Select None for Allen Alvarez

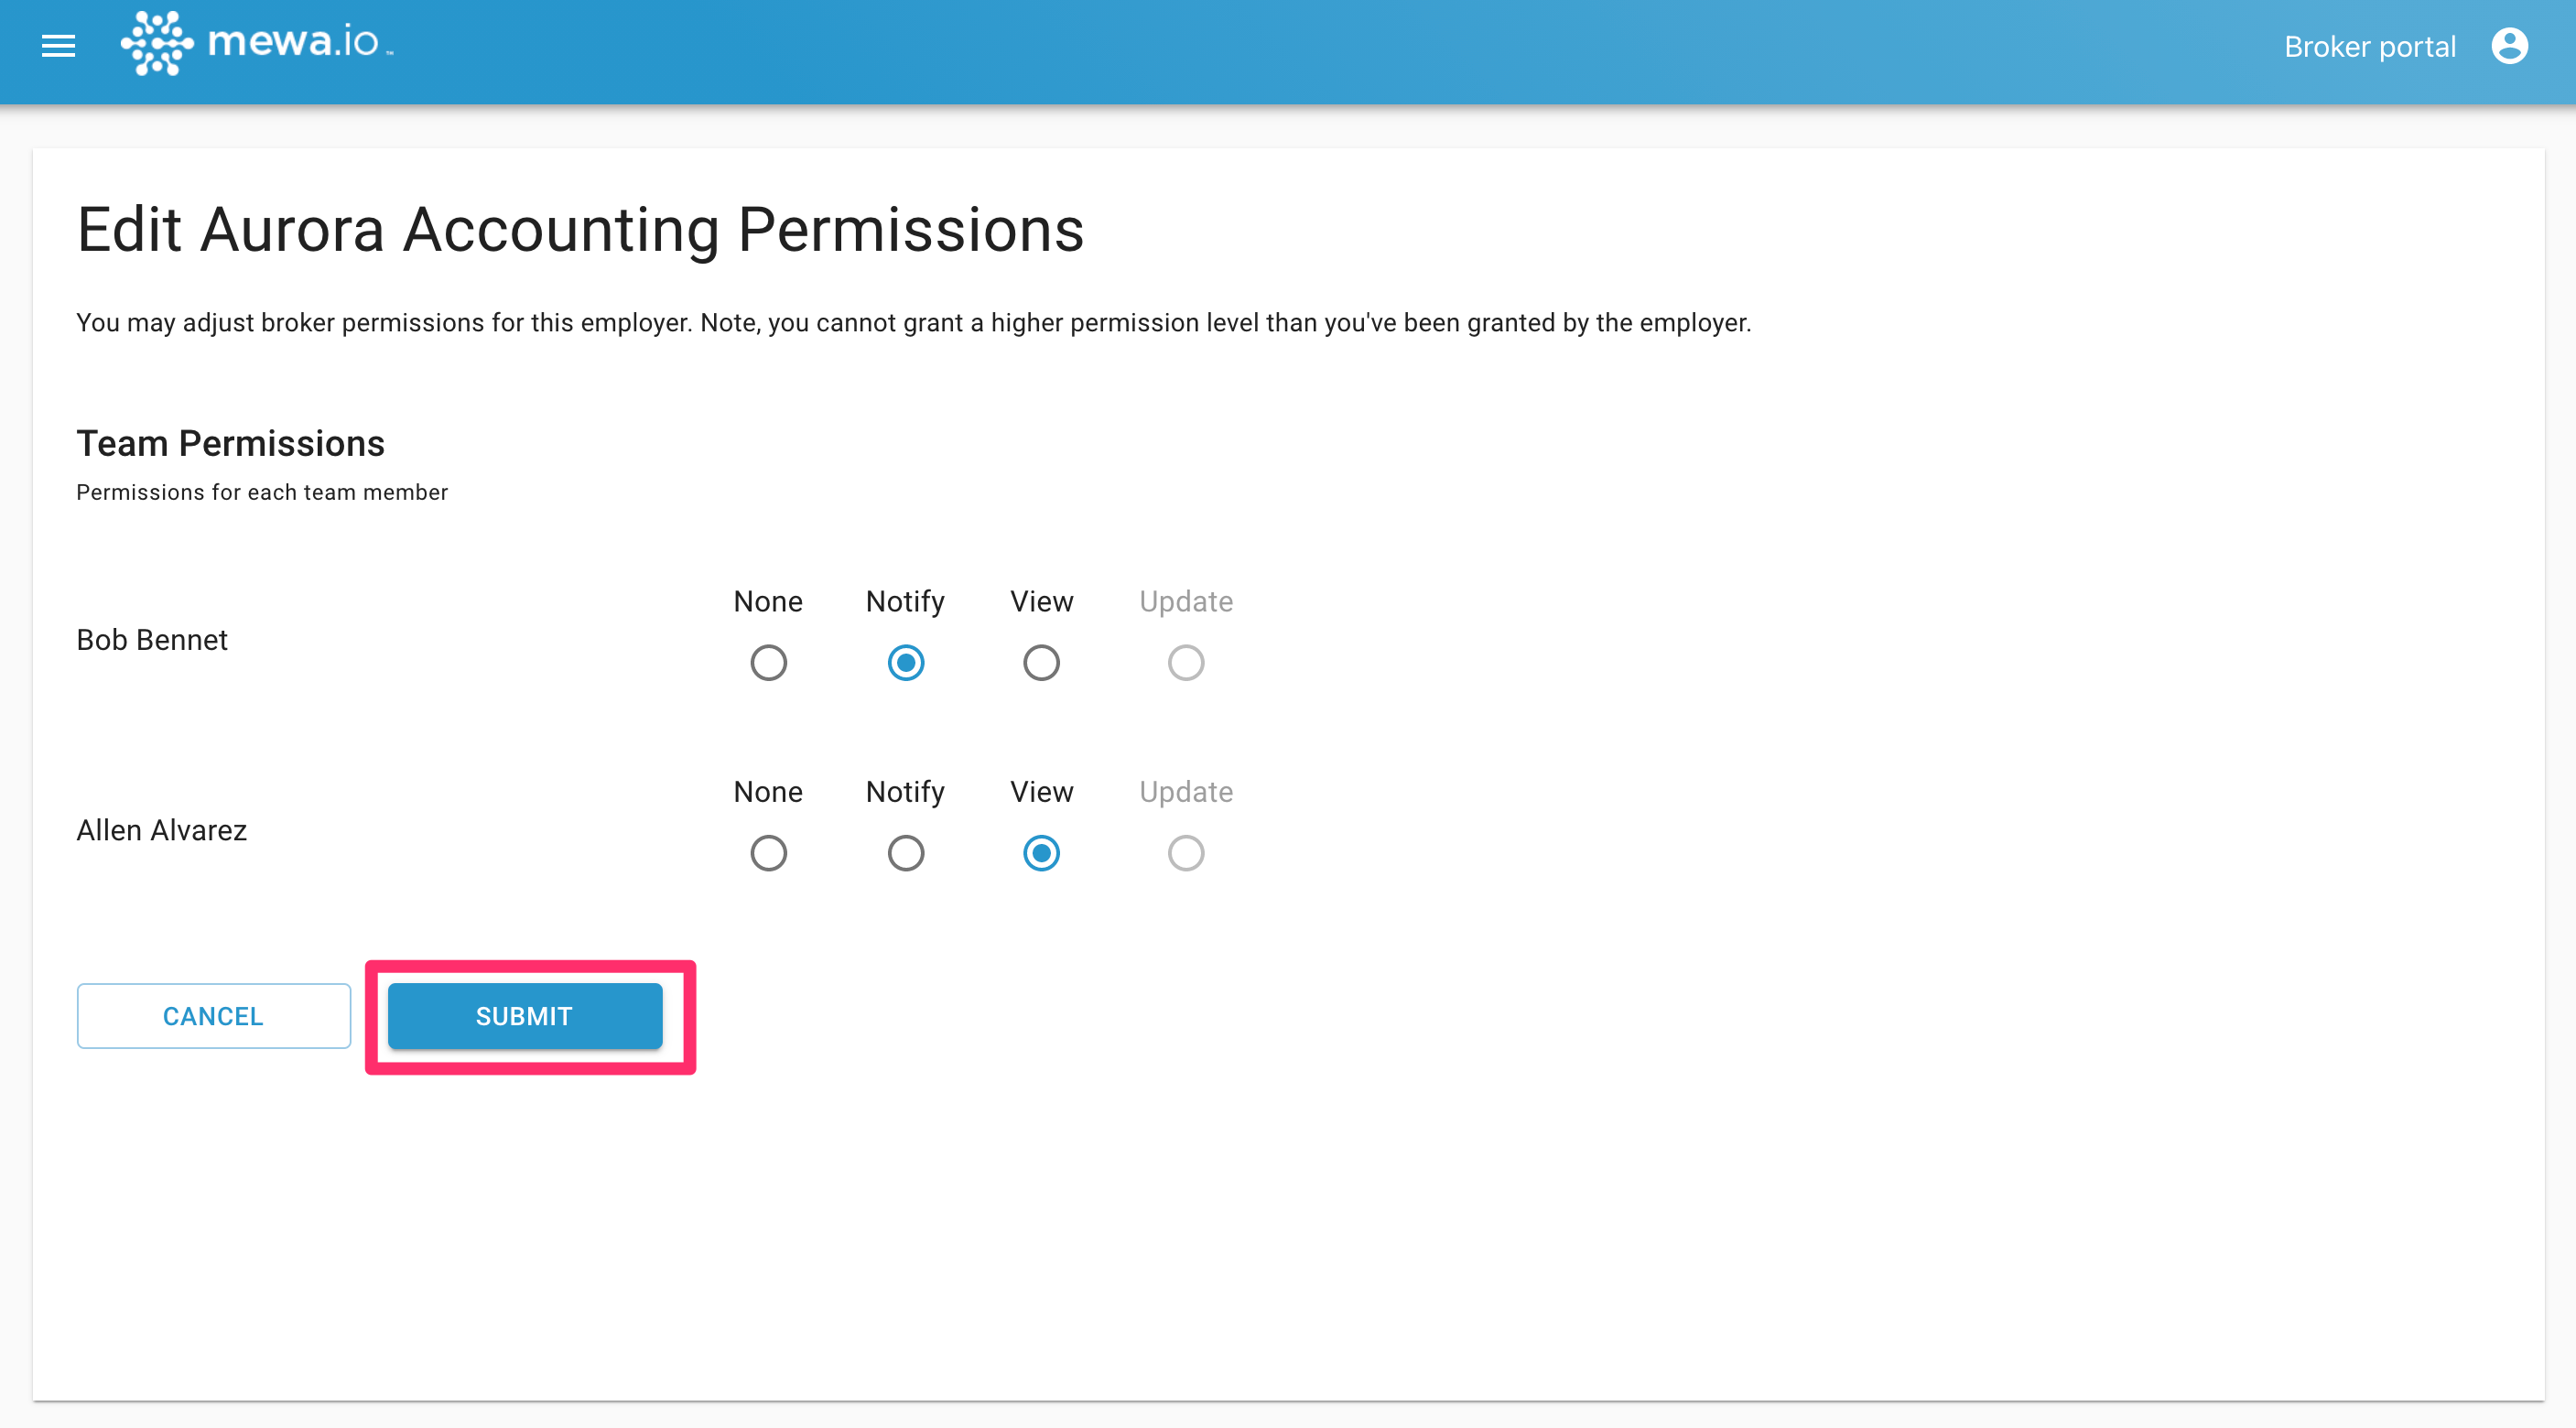768,853
